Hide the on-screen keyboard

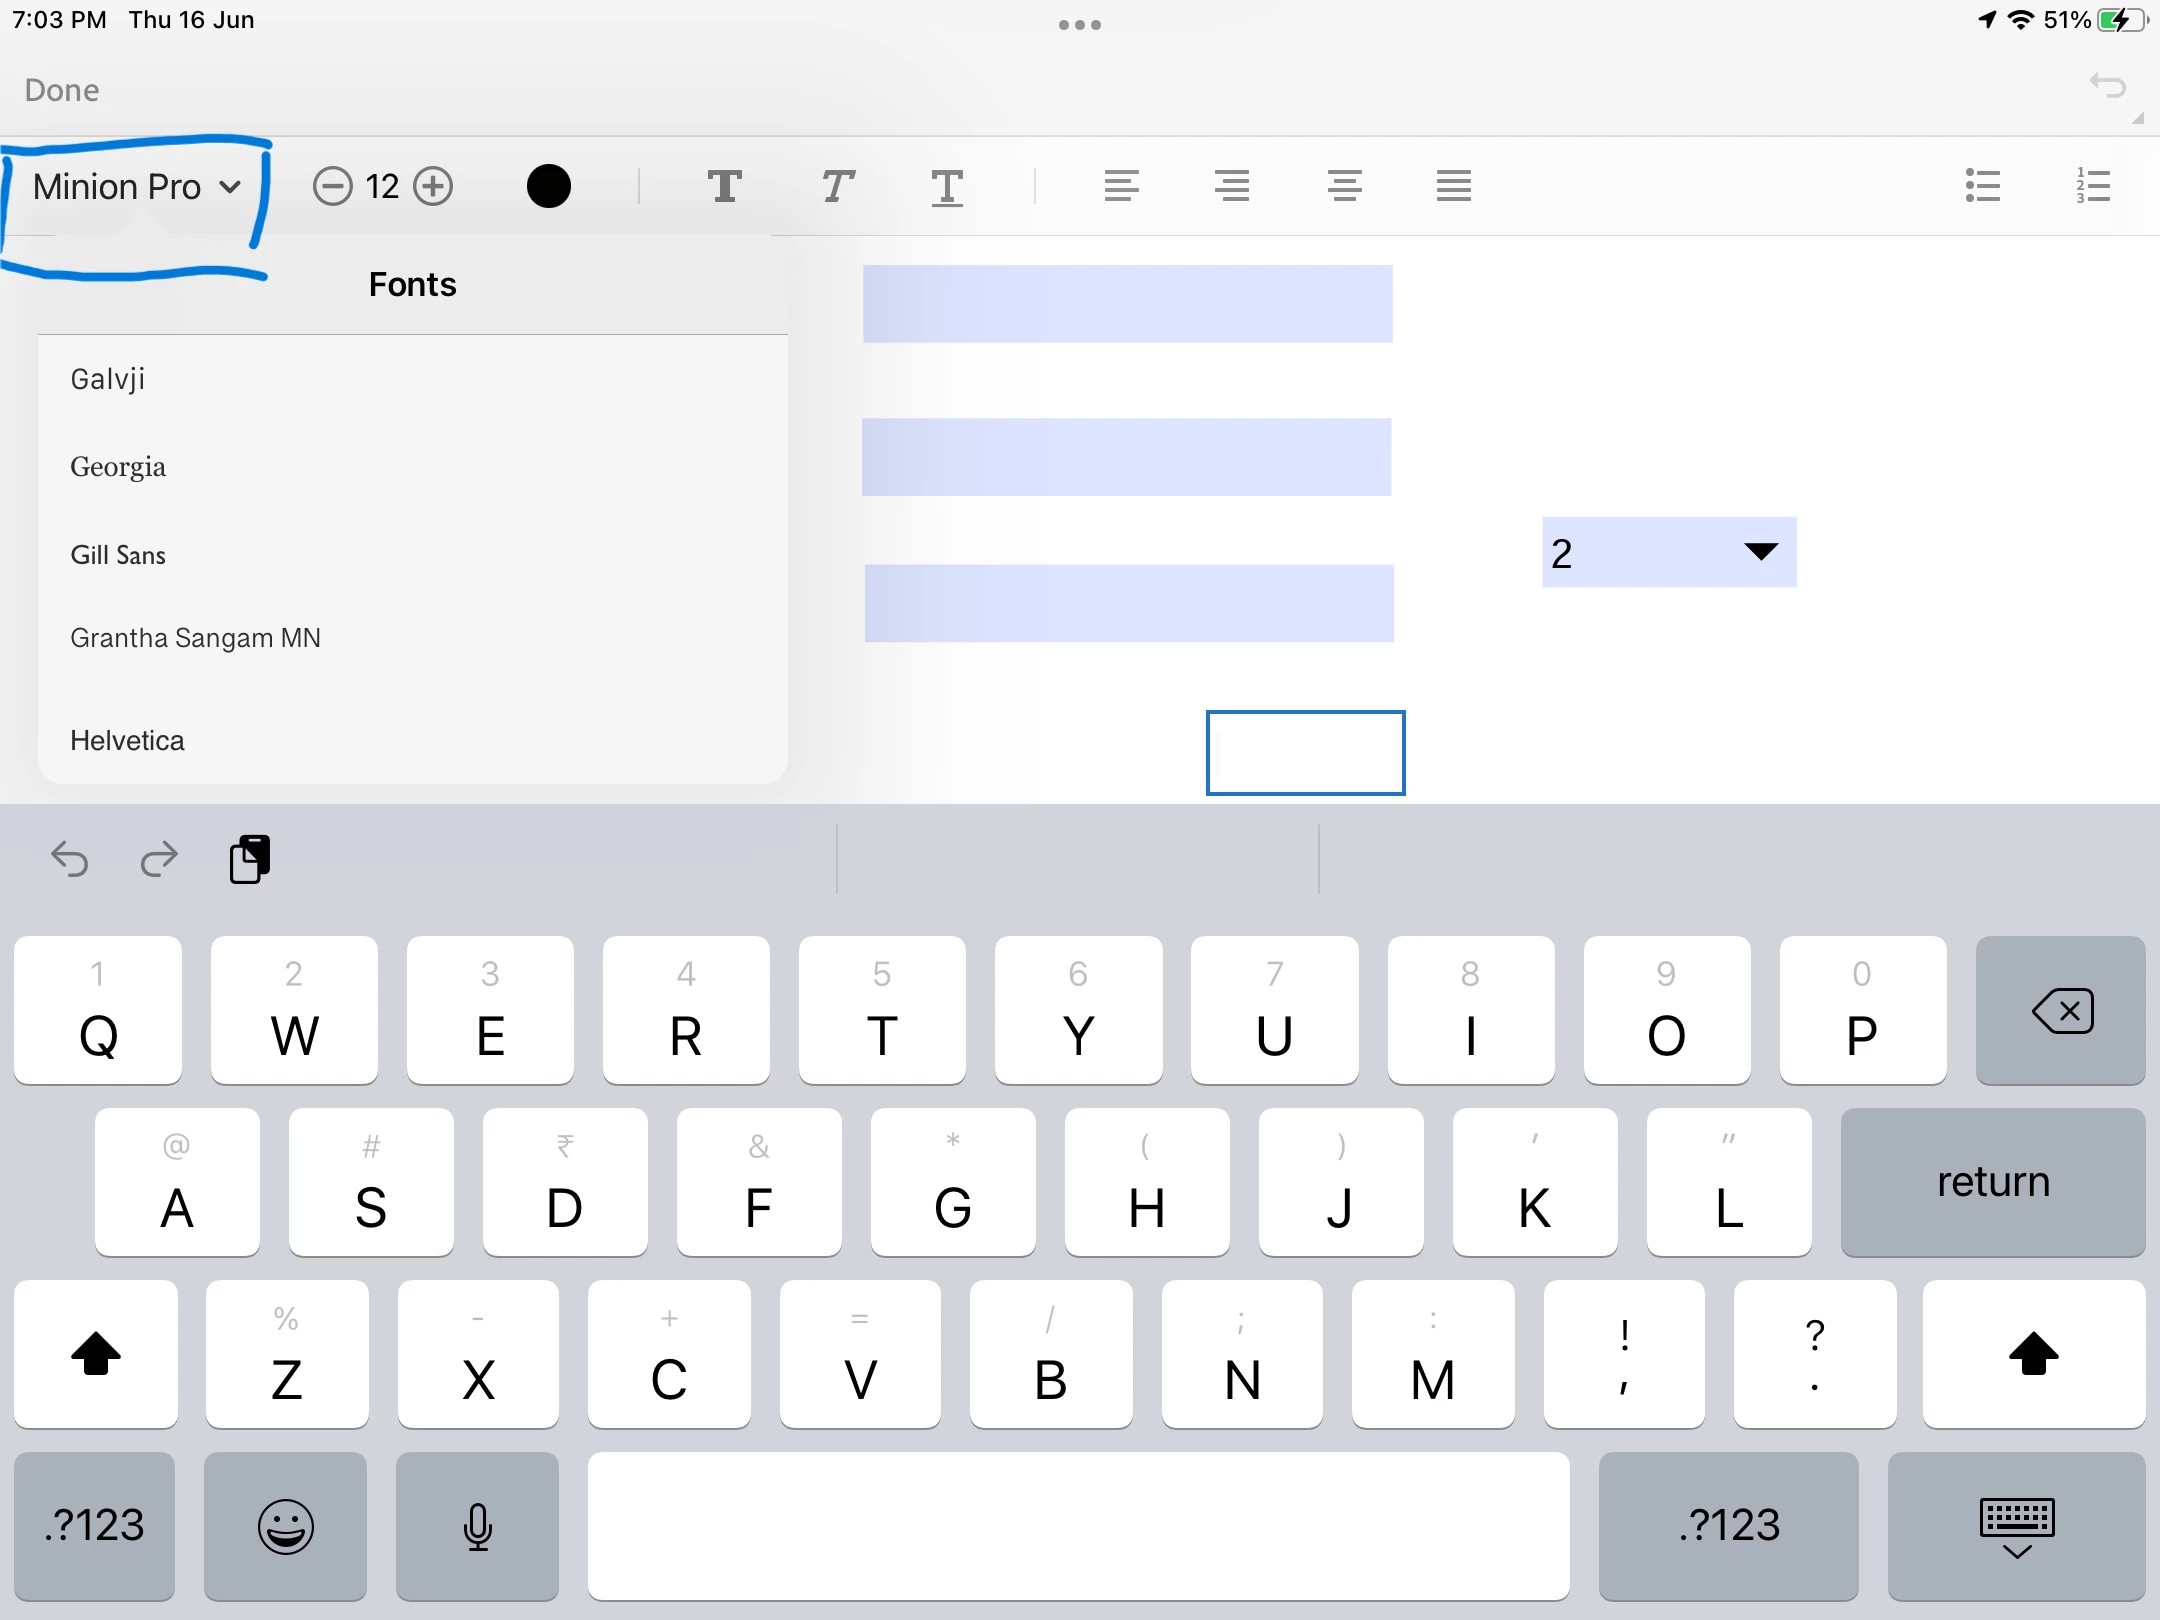tap(2016, 1526)
